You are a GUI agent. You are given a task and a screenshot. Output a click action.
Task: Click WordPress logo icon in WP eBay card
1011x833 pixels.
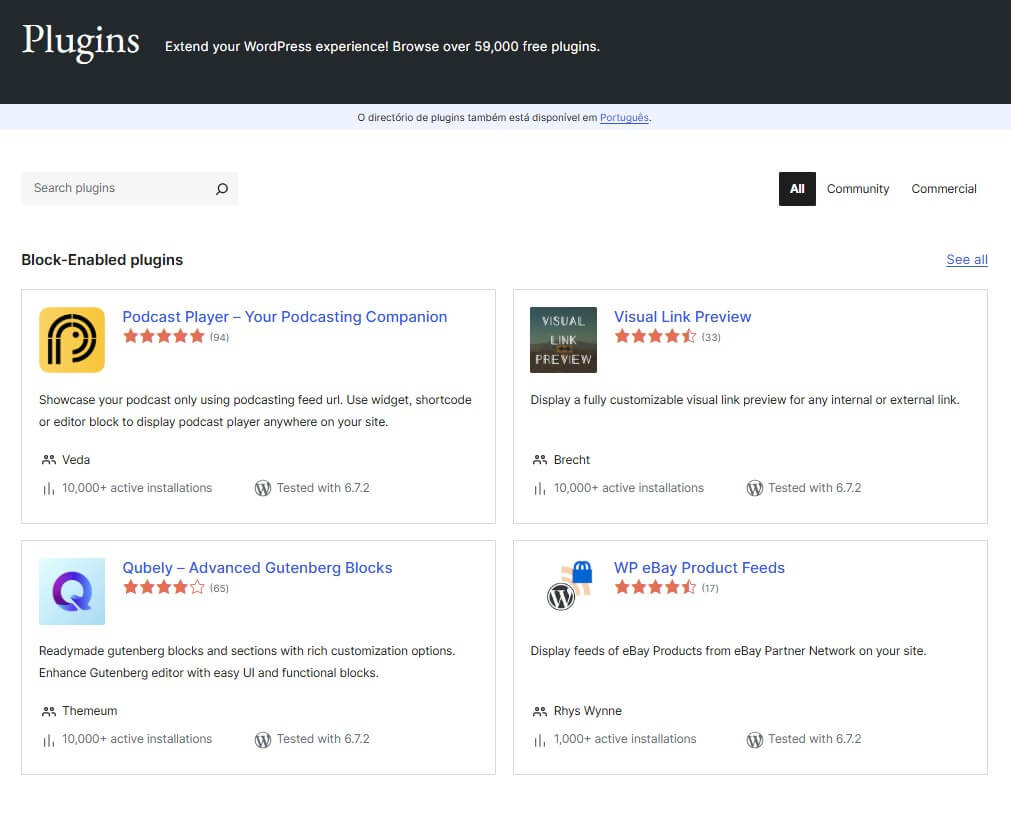[754, 740]
